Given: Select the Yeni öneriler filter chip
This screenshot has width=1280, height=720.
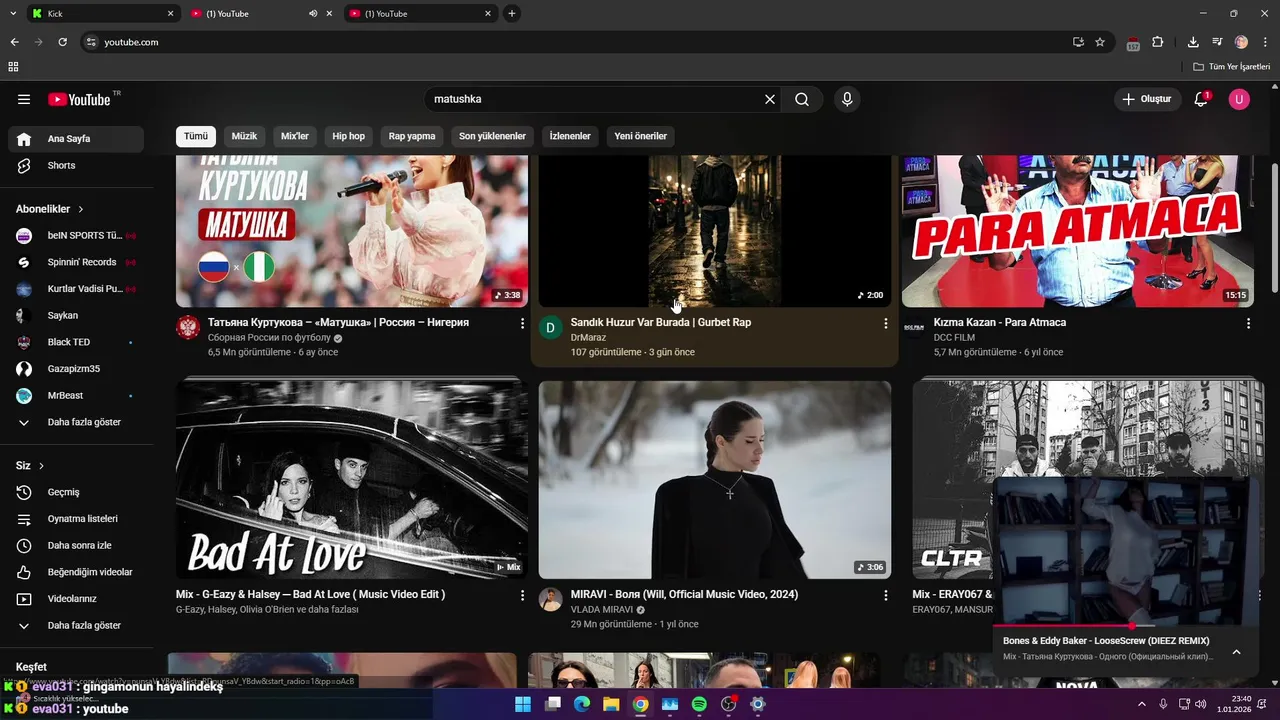Looking at the screenshot, I should [x=640, y=136].
